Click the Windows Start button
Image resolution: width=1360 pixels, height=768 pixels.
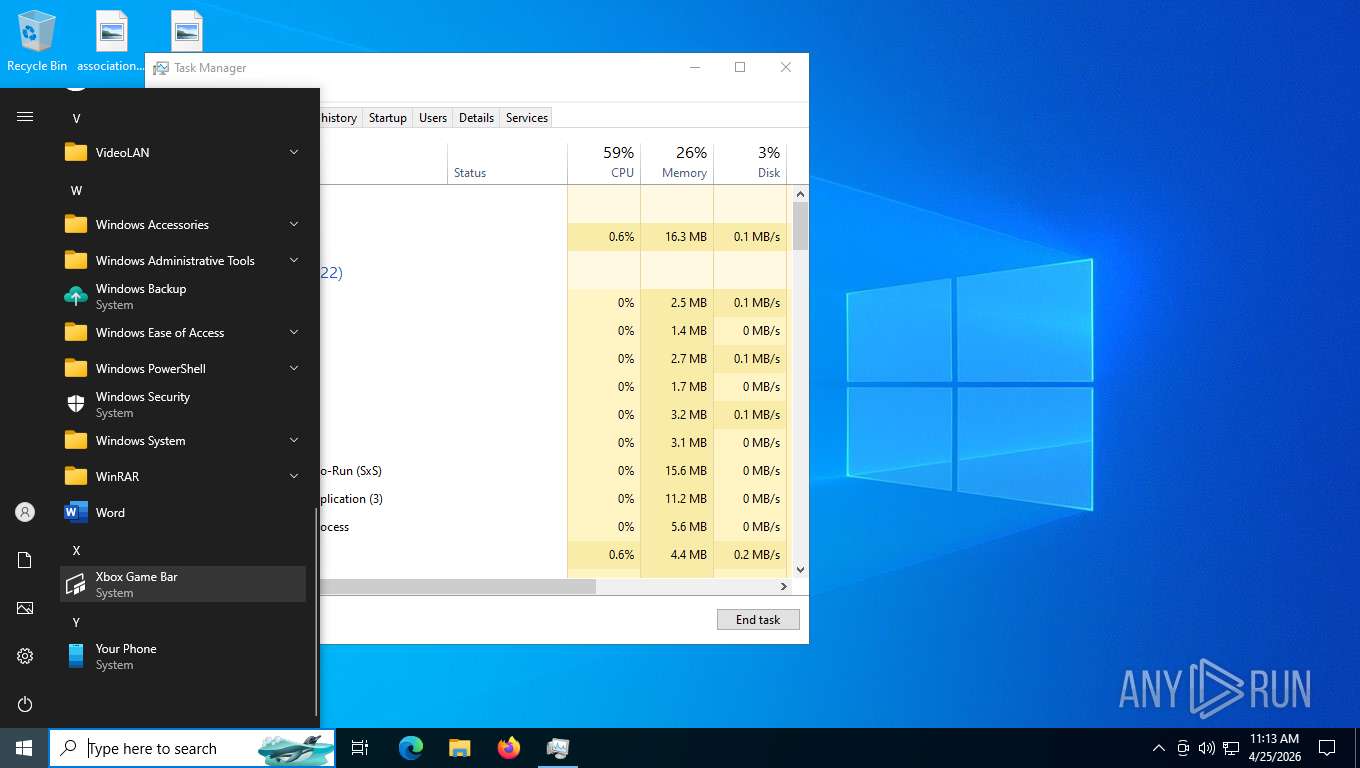coord(24,748)
